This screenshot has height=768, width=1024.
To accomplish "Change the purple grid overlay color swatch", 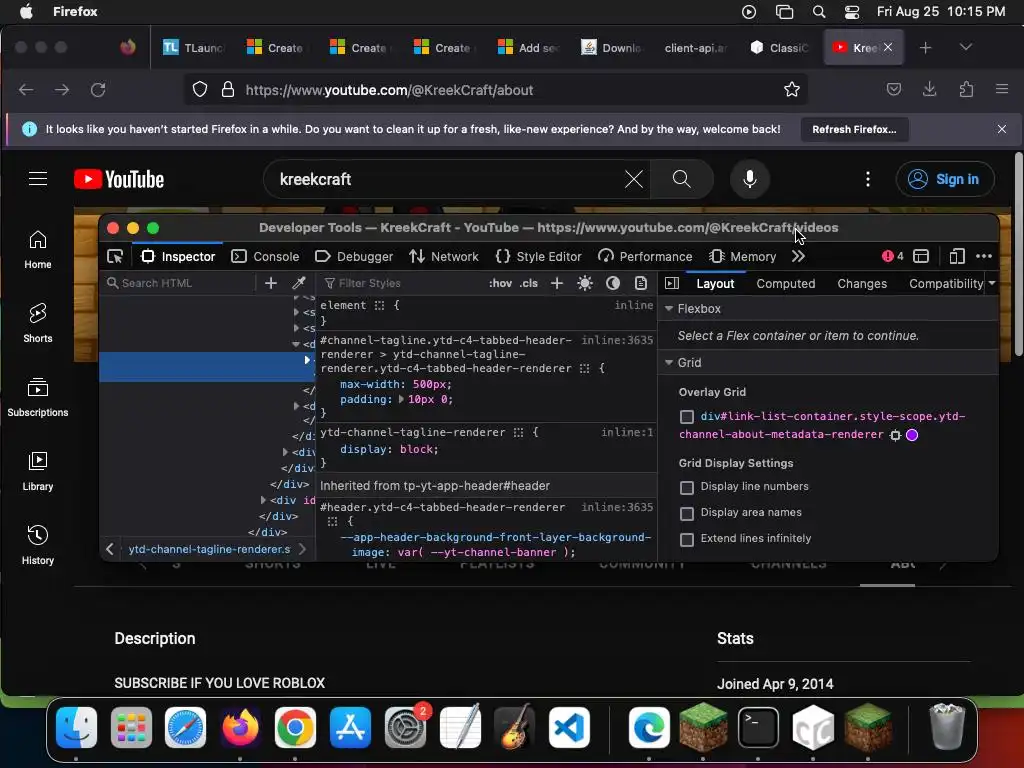I will (912, 435).
